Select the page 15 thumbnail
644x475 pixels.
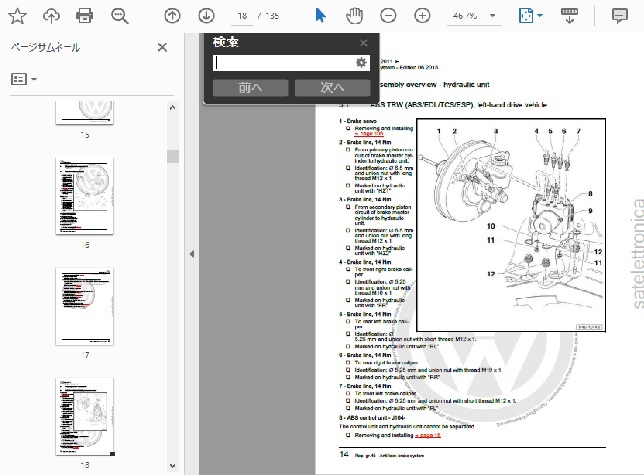85,112
